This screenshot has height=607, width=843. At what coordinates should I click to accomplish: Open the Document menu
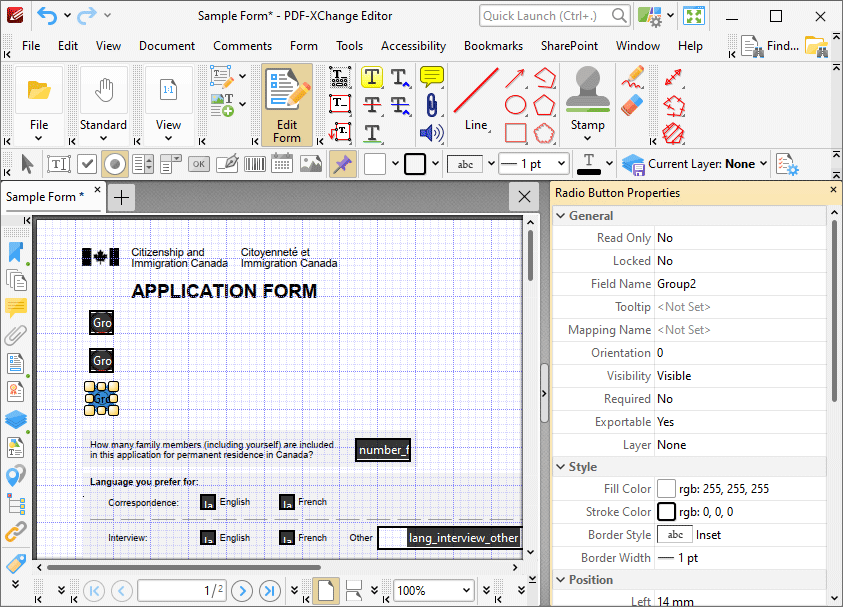(167, 46)
